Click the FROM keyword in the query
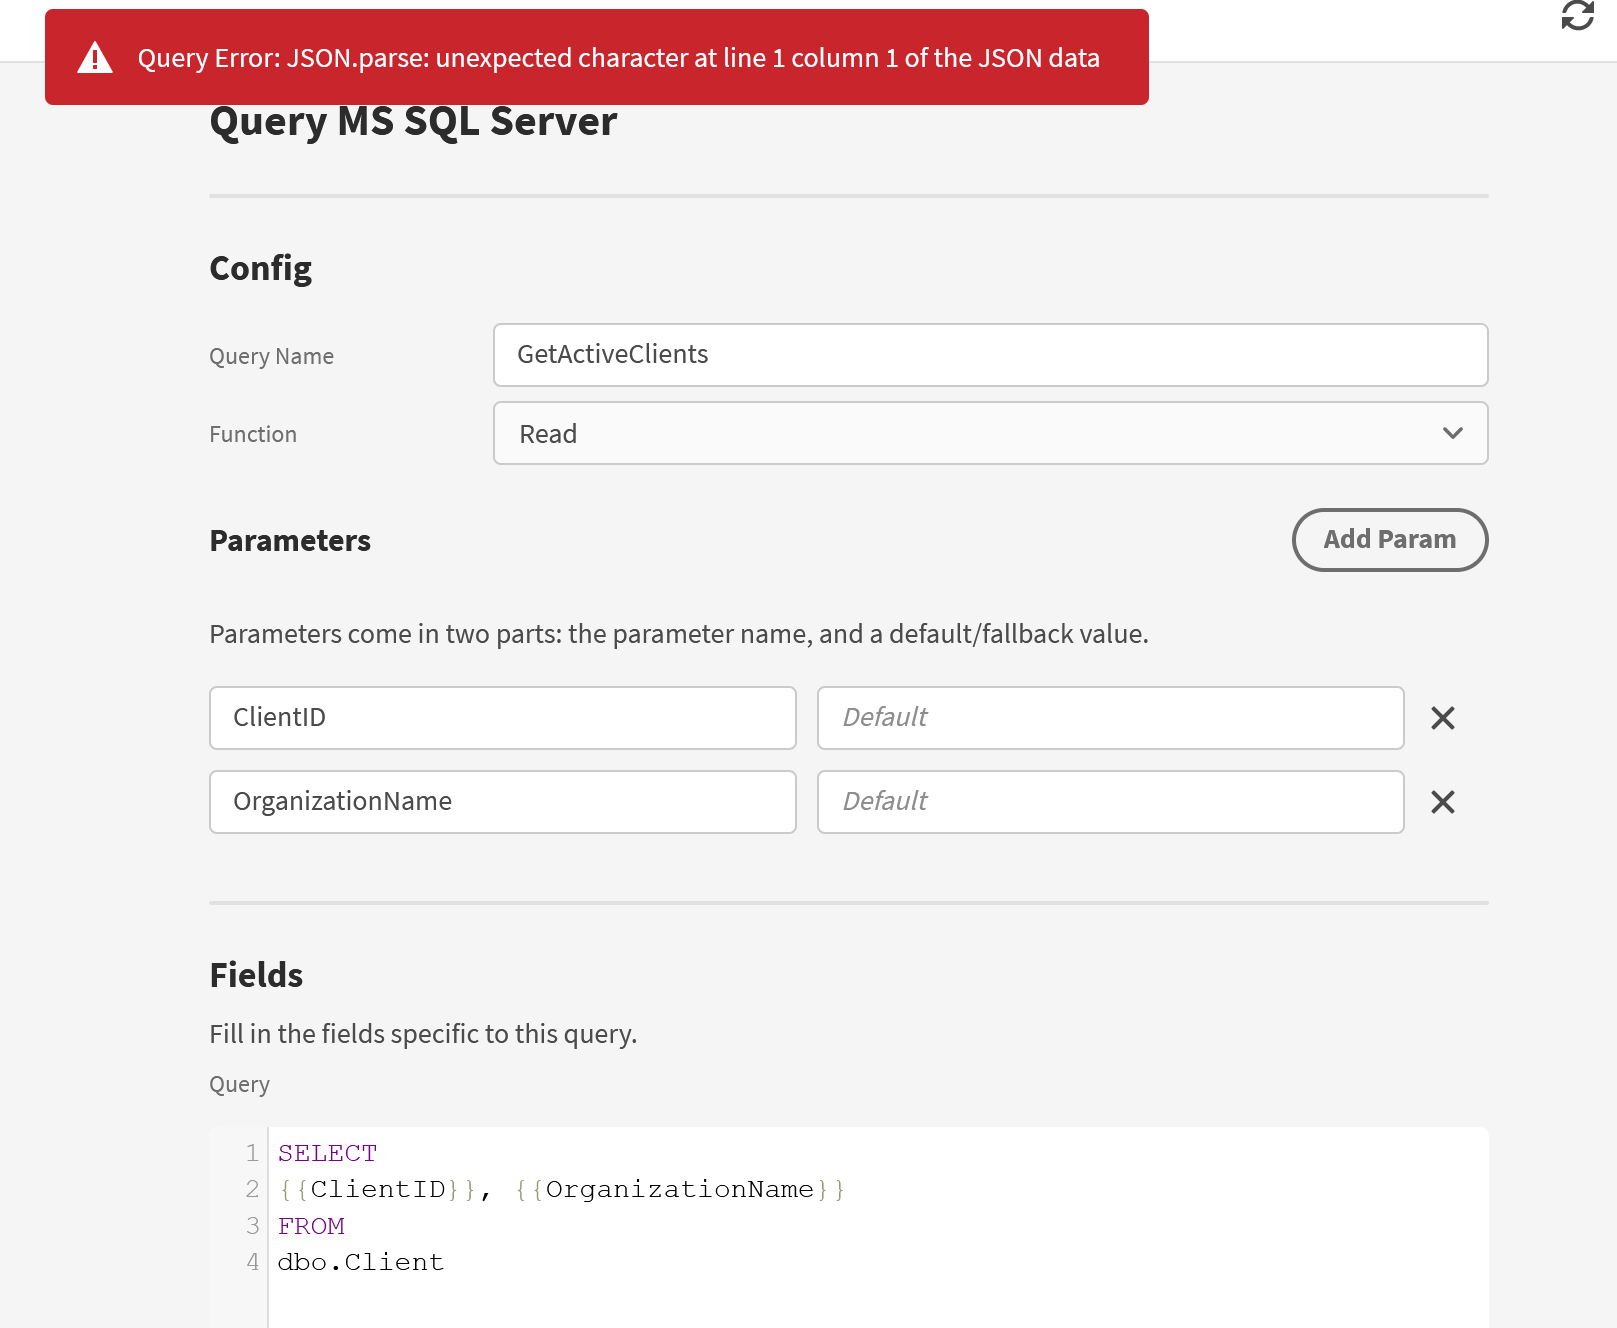The image size is (1617, 1328). pos(311,1225)
